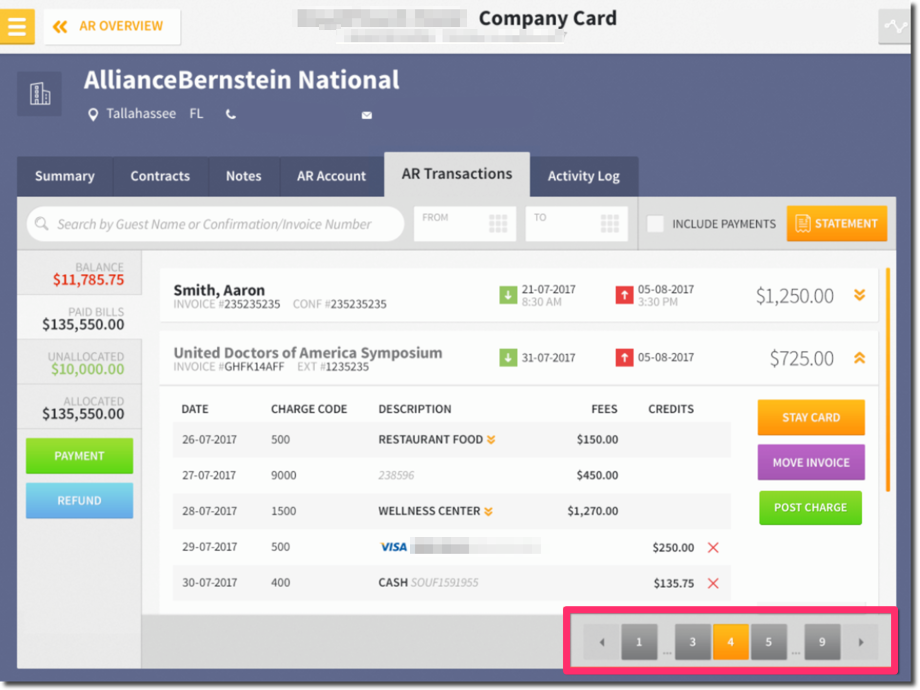Open the Contracts tab

coord(160,176)
